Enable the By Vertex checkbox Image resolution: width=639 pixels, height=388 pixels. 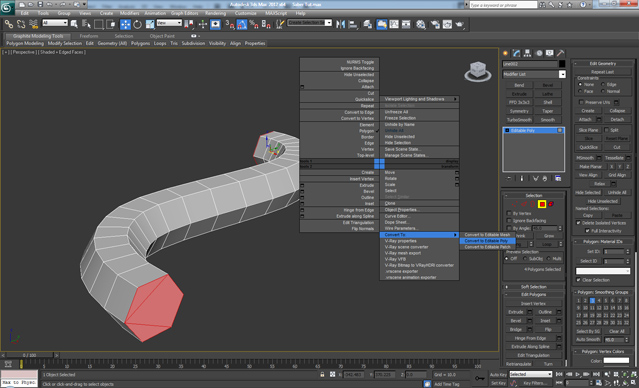509,213
